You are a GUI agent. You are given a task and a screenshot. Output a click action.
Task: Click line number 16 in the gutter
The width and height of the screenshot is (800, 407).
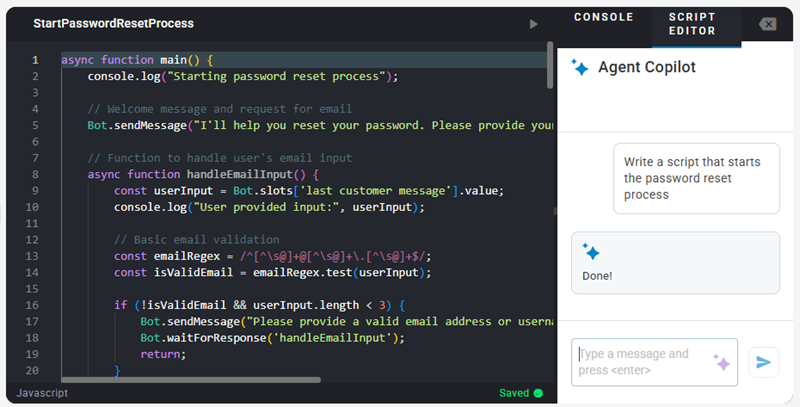point(34,305)
